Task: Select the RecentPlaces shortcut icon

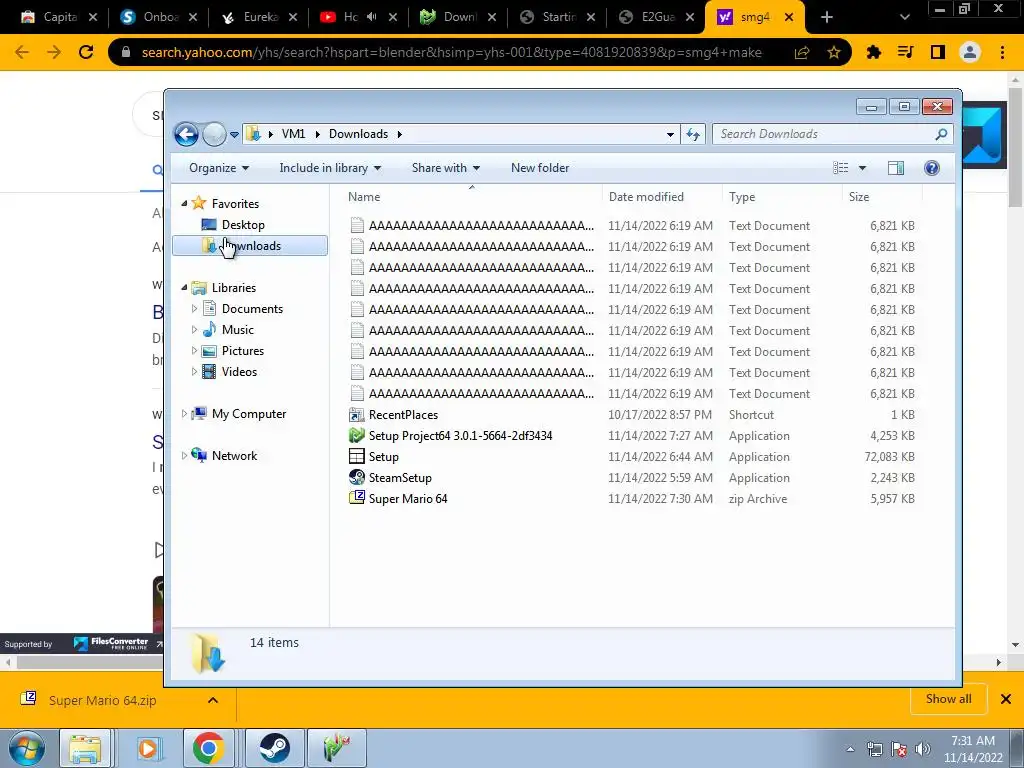Action: tap(357, 415)
